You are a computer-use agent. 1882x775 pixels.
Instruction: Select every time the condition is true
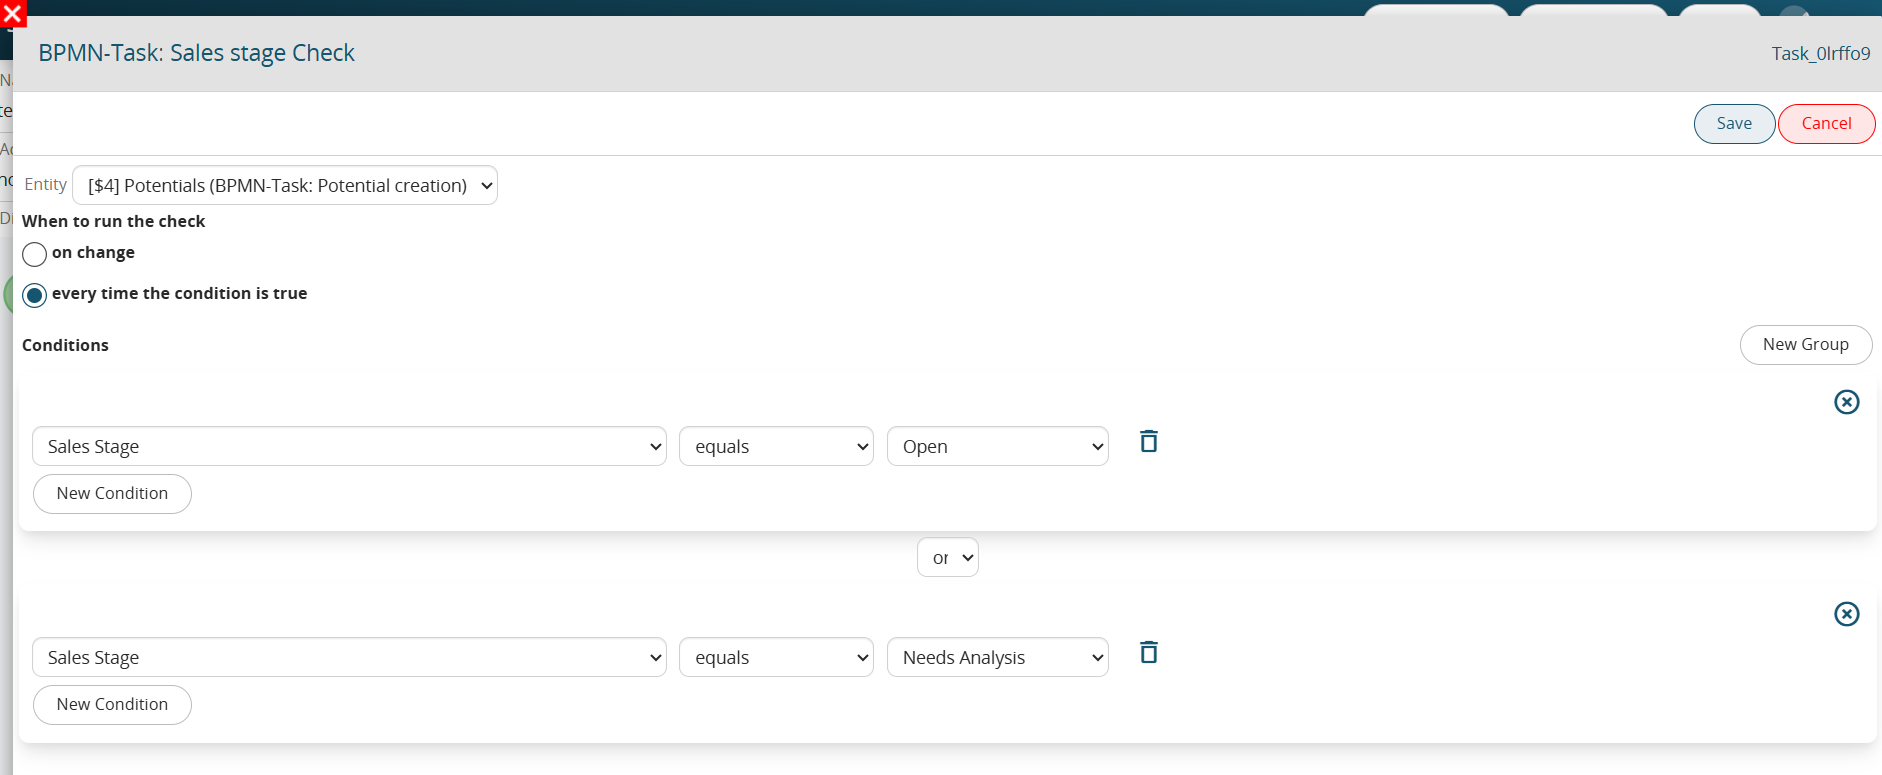coord(34,295)
